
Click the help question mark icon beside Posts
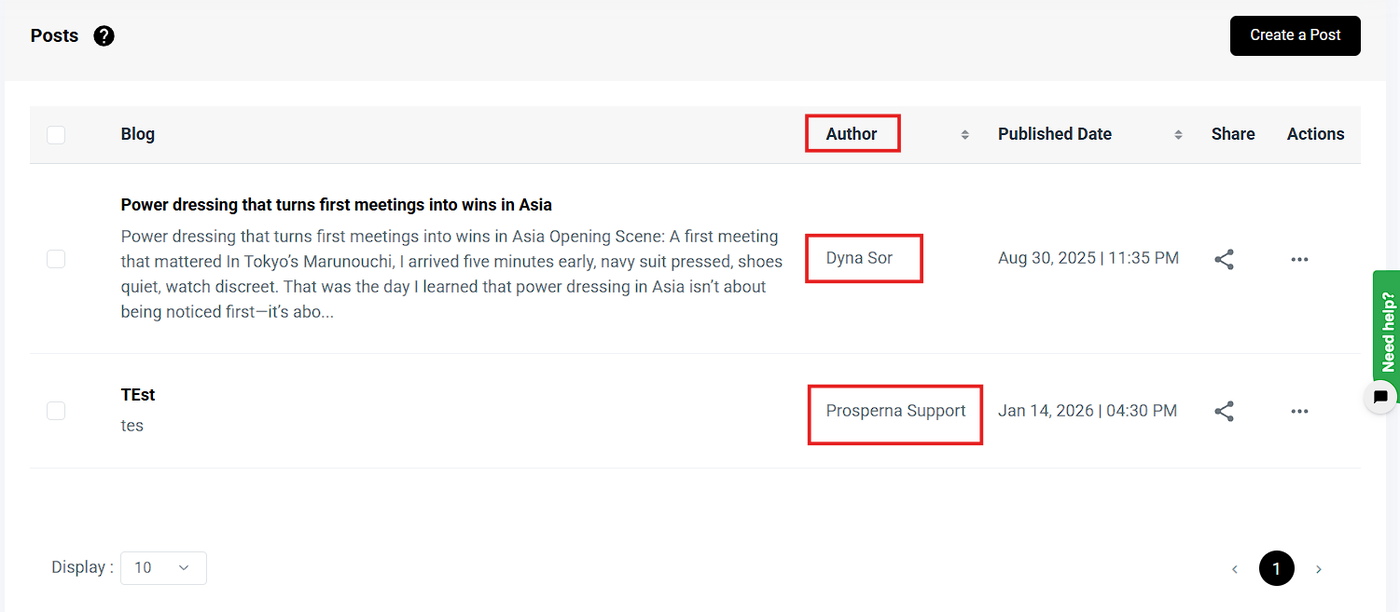[104, 36]
